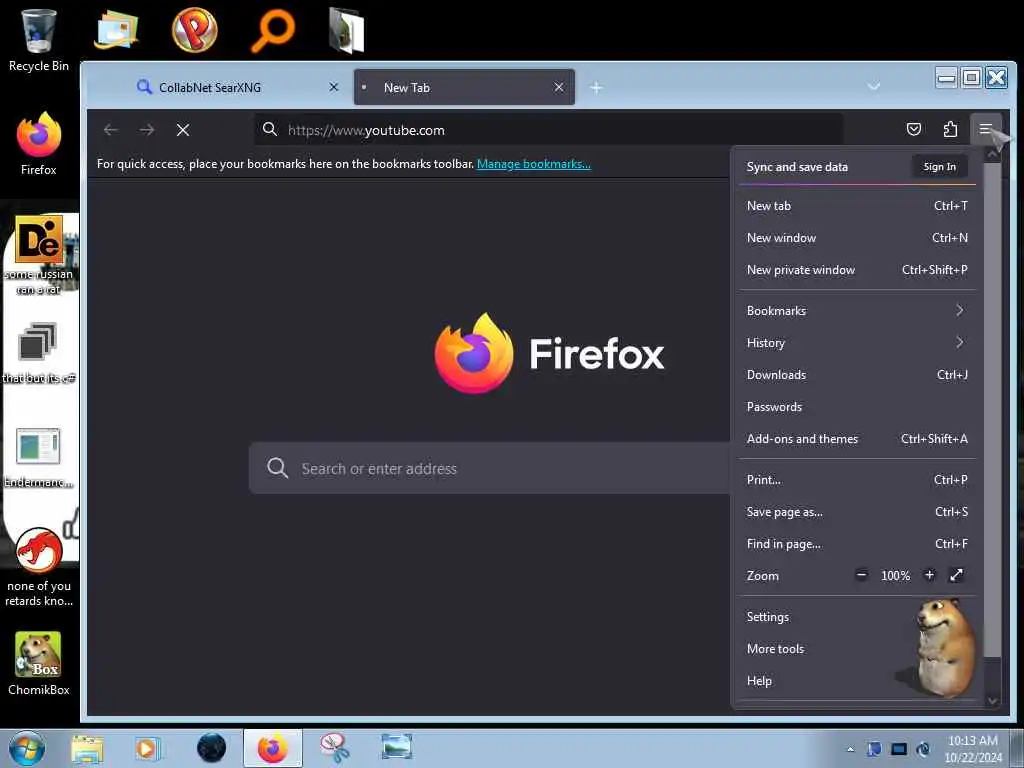Open Windows Explorer from the taskbar
The height and width of the screenshot is (768, 1024).
point(87,748)
